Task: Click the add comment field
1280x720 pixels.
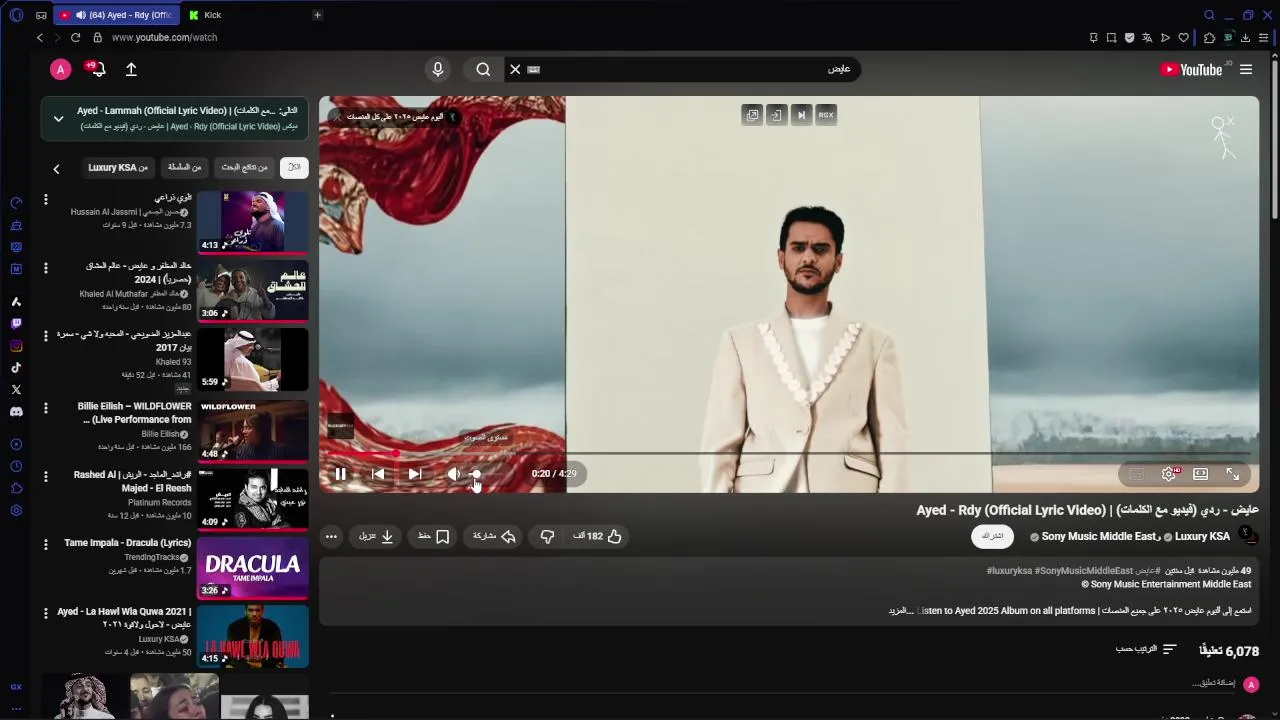Action: (1213, 684)
